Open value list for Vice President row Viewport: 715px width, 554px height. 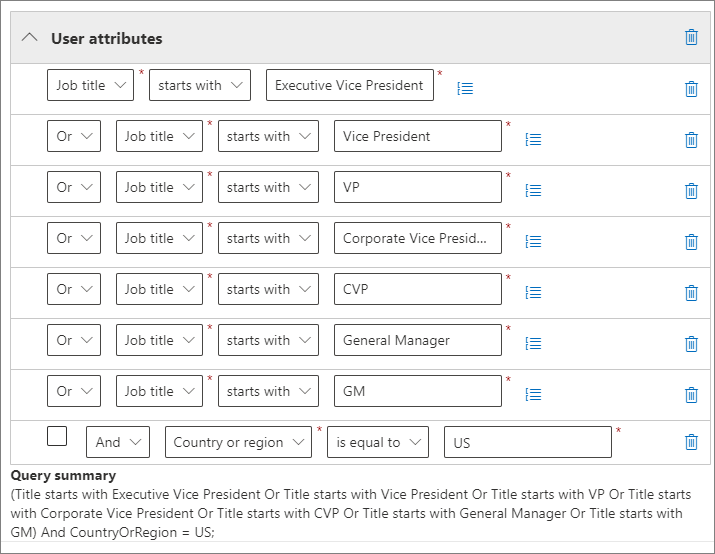(534, 139)
